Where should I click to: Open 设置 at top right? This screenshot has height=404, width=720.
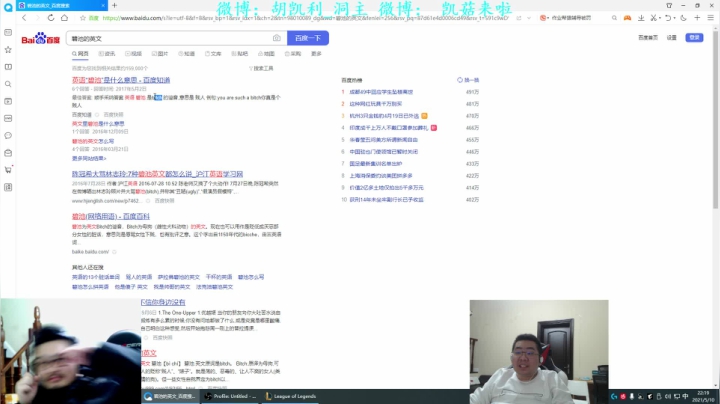tap(672, 38)
